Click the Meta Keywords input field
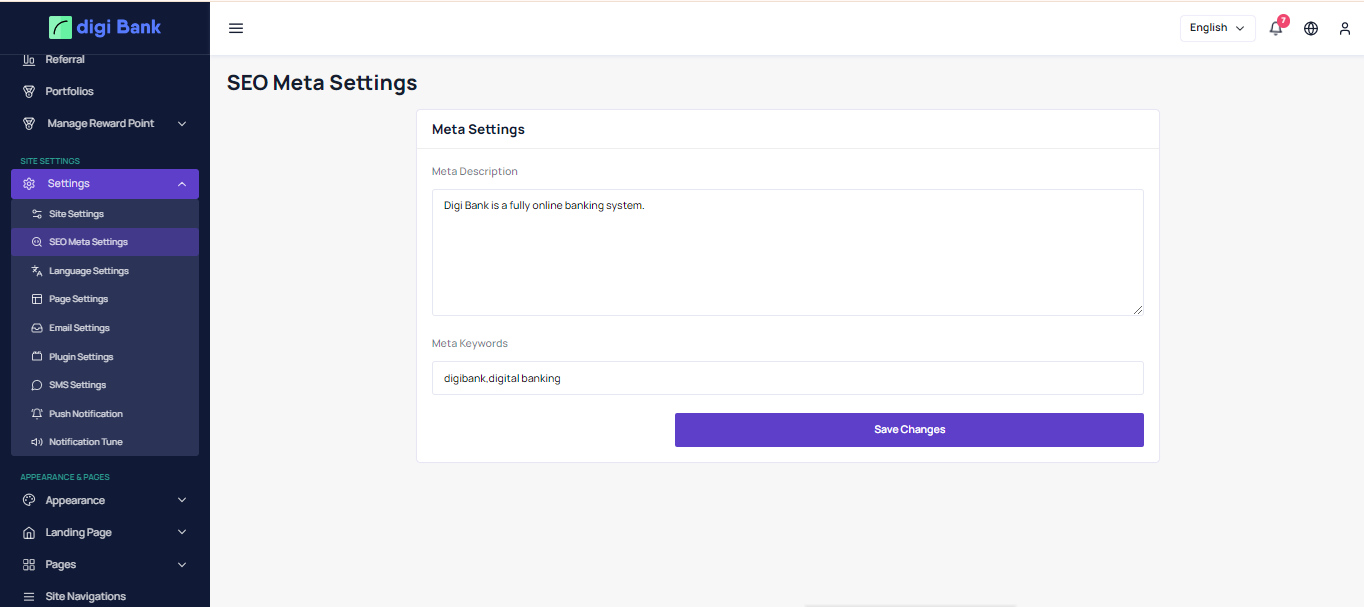 tap(787, 378)
